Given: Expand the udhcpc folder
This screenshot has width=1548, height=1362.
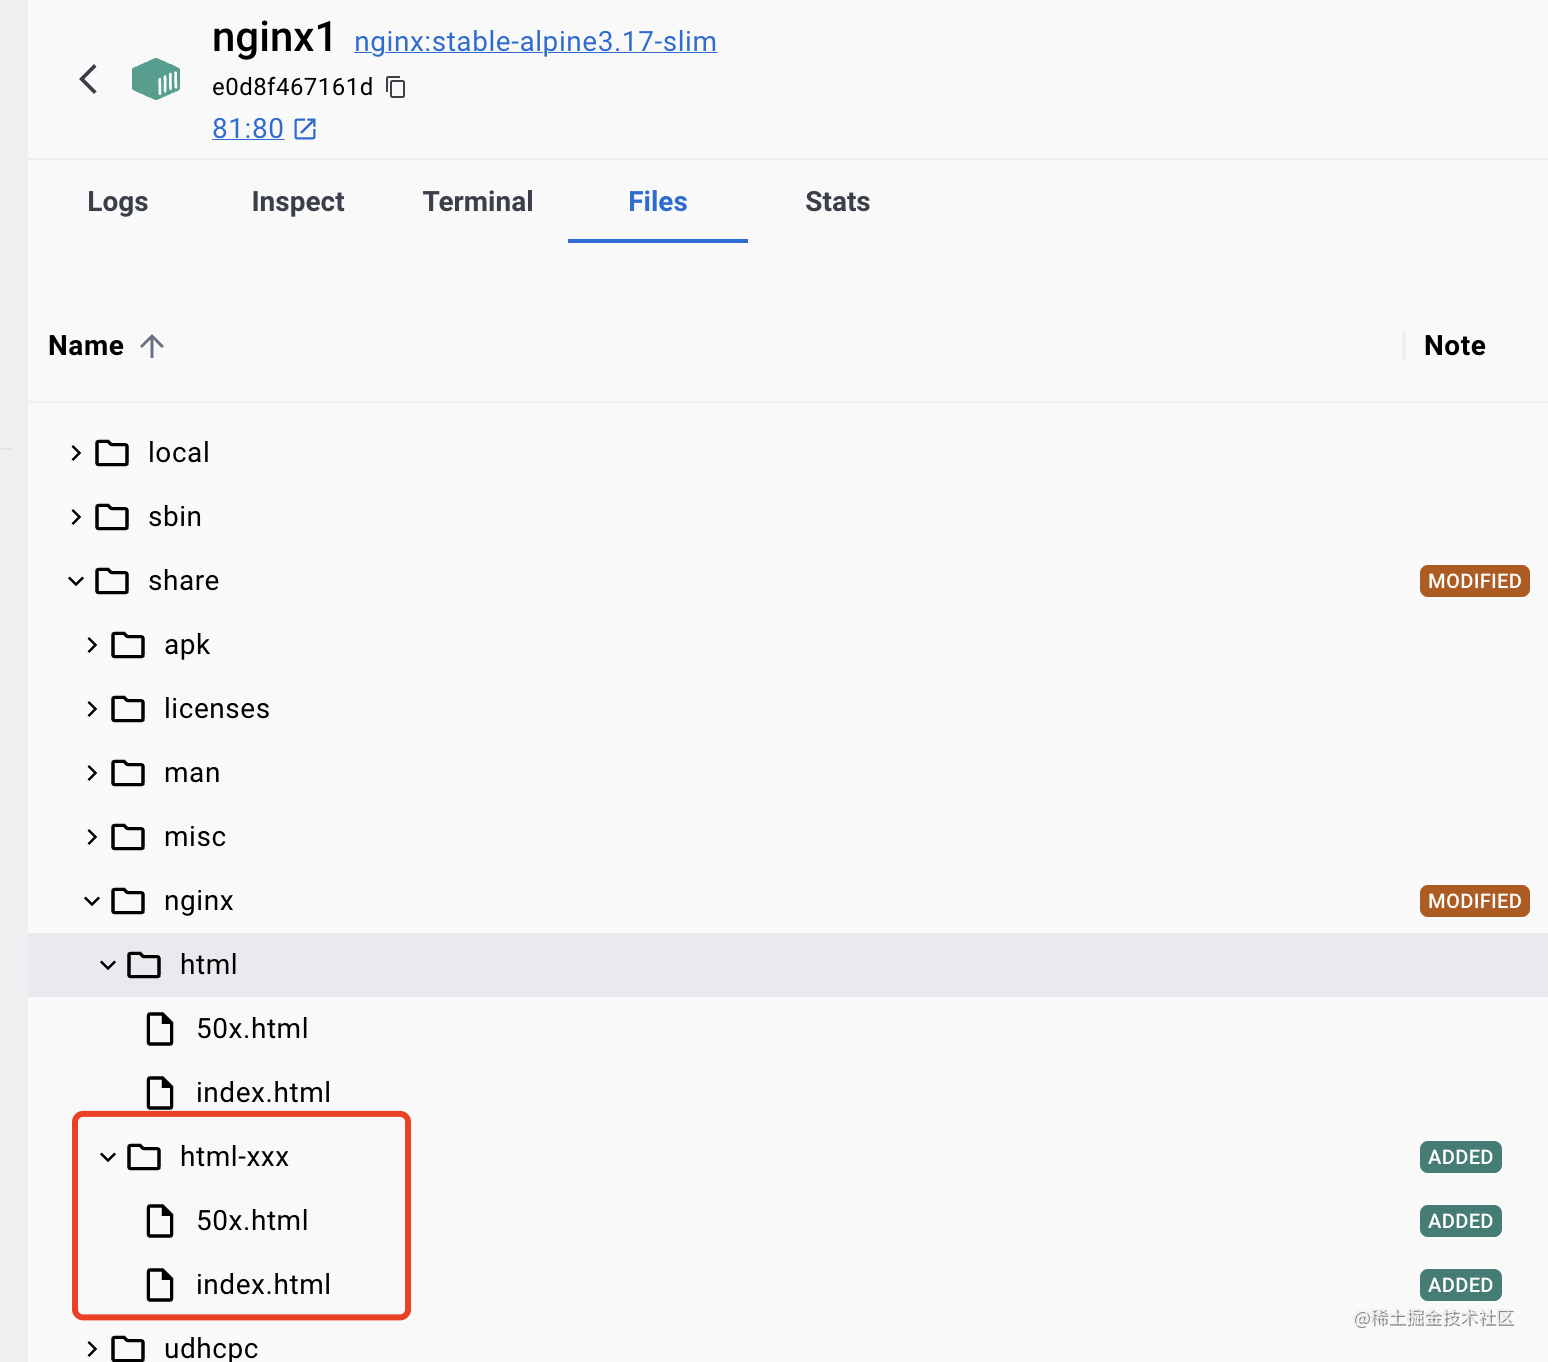Looking at the screenshot, I should coord(92,1348).
